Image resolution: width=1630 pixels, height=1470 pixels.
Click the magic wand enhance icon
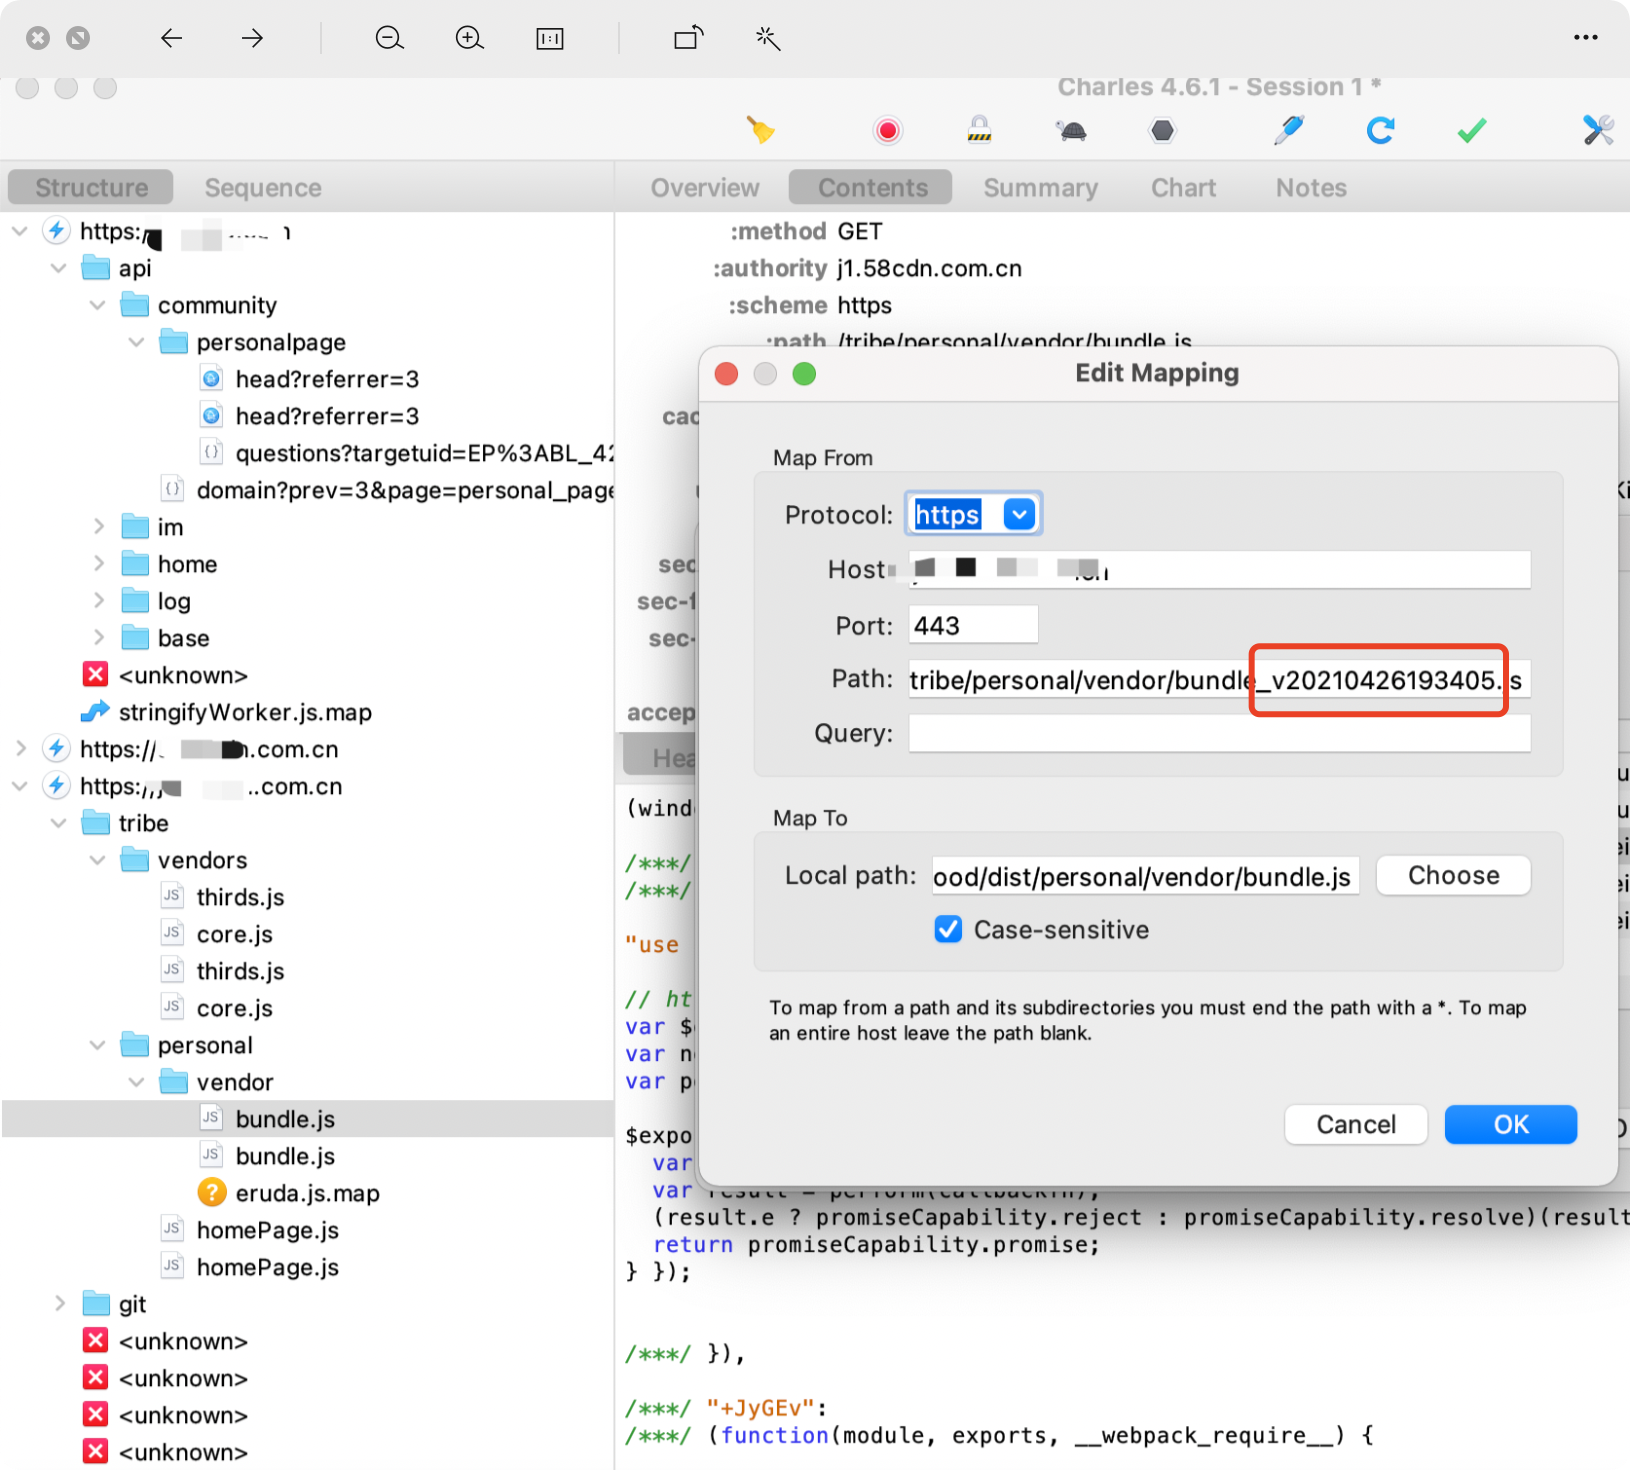click(x=768, y=38)
